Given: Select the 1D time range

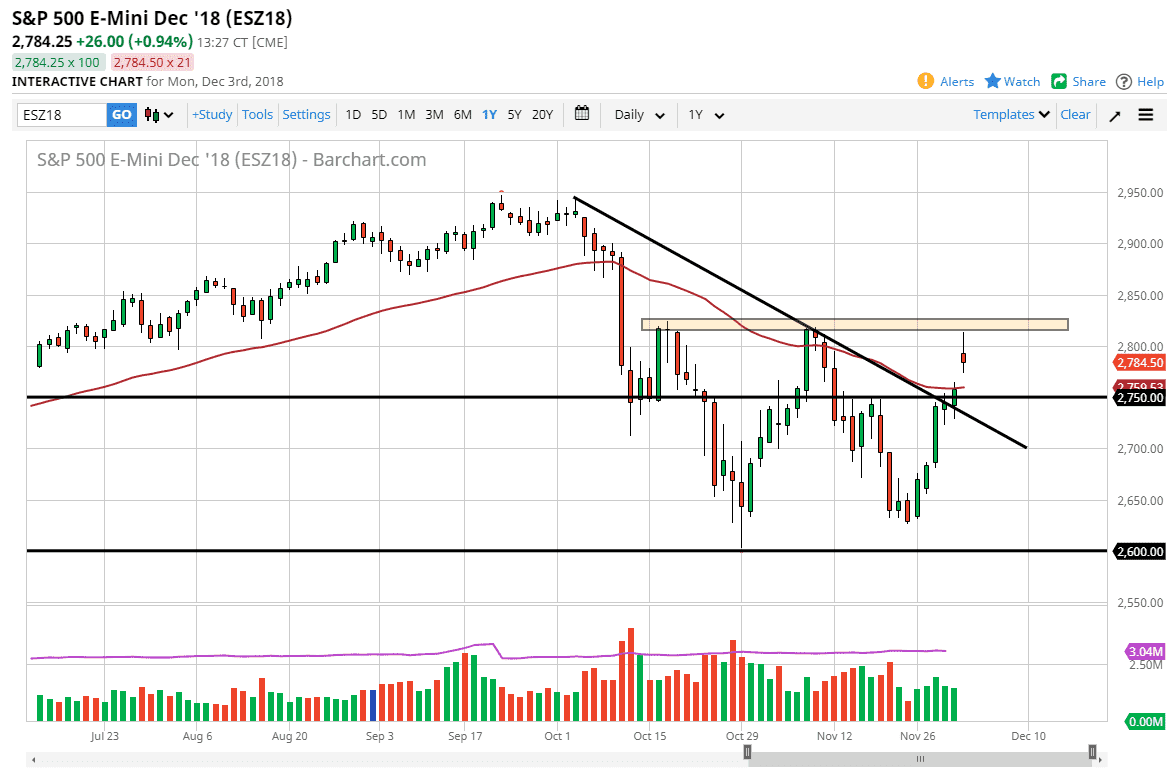Looking at the screenshot, I should tap(353, 115).
